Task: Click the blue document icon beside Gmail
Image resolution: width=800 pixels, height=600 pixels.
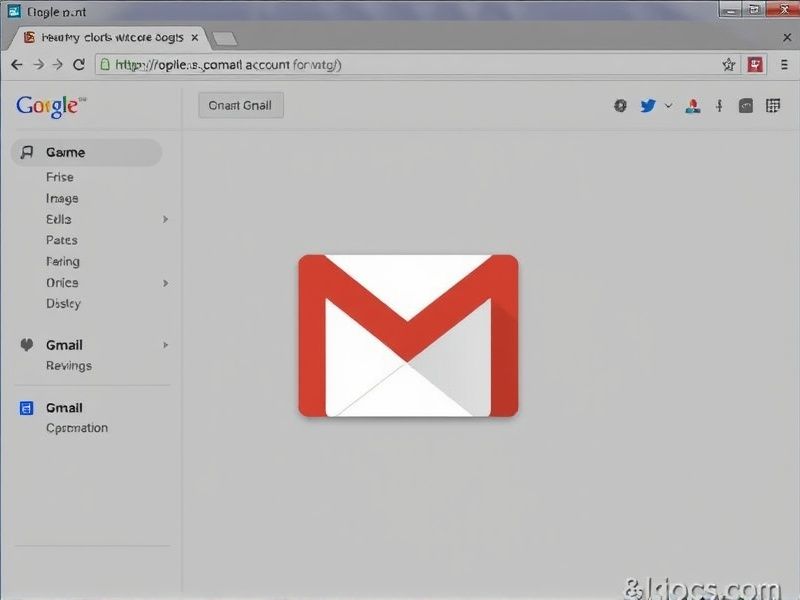Action: point(27,408)
